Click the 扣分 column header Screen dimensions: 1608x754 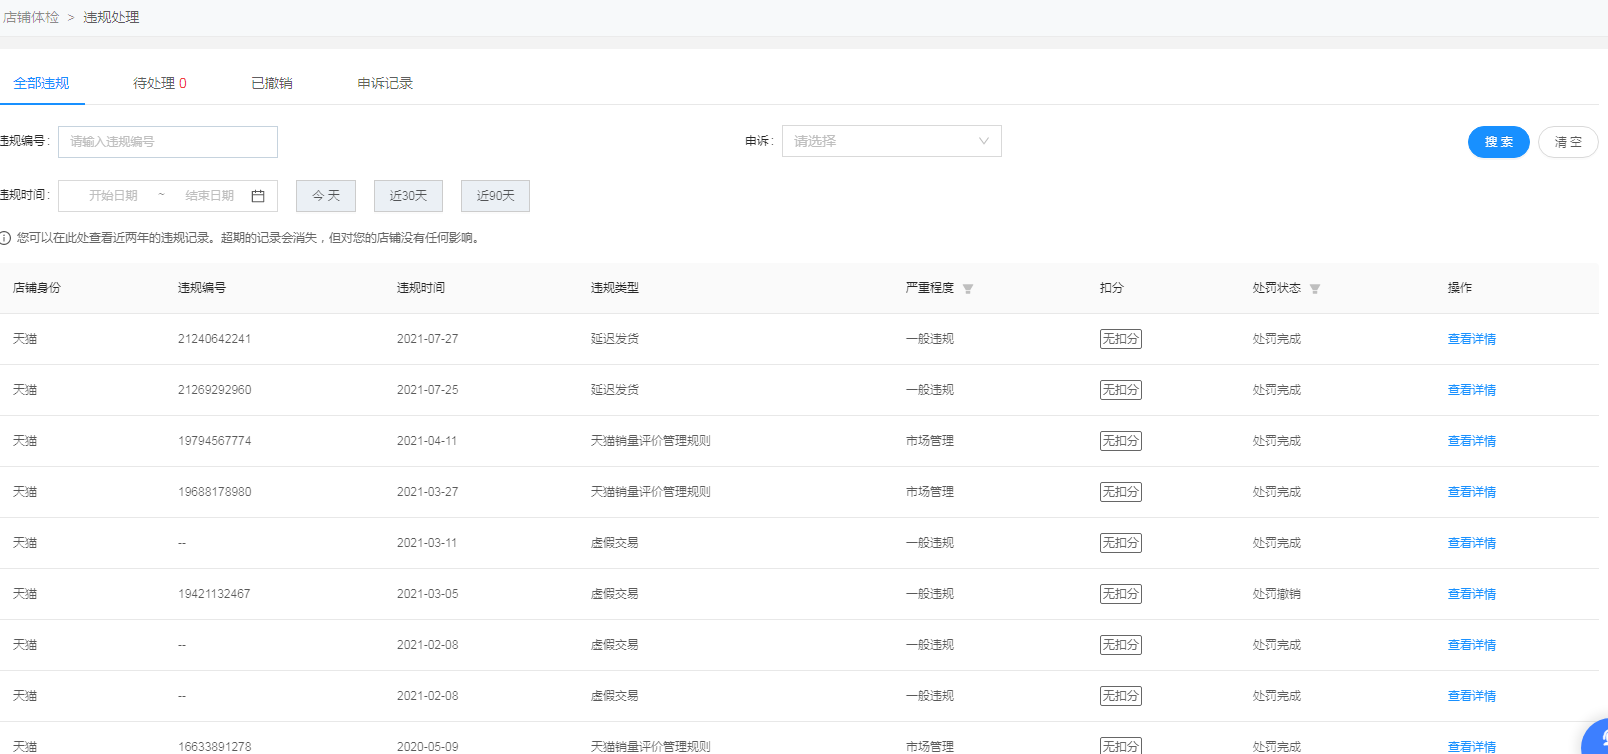coord(1112,288)
